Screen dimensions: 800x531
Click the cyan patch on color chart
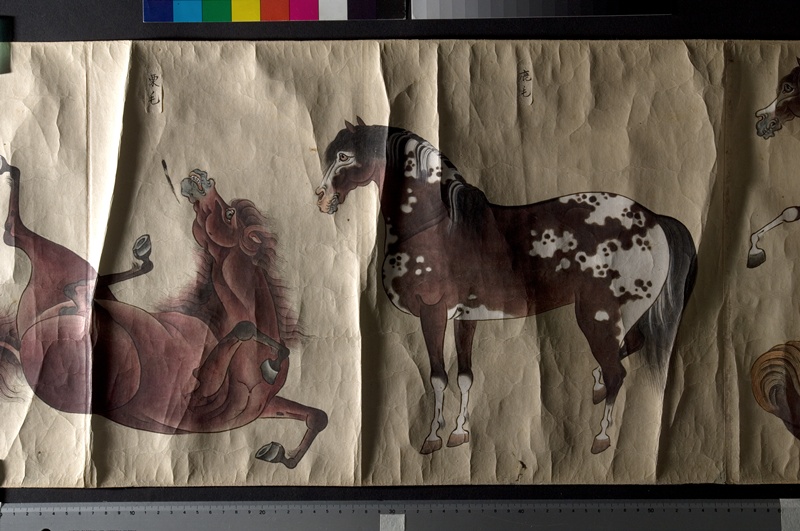click(x=187, y=10)
